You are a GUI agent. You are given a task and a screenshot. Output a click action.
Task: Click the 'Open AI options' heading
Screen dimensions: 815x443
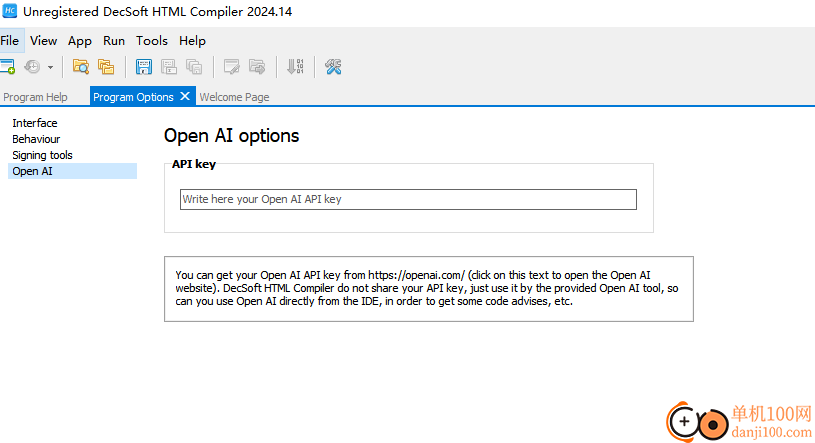pos(231,136)
